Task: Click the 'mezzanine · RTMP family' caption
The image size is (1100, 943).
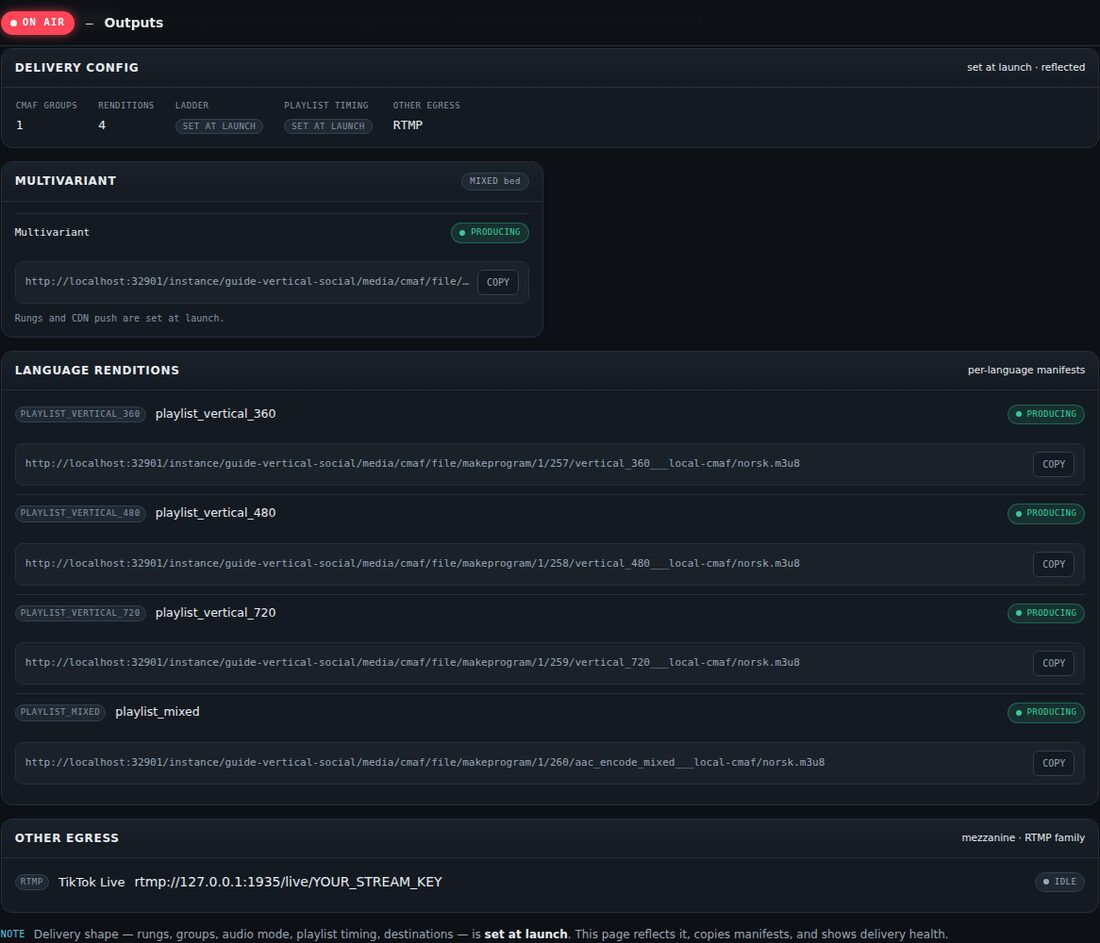Action: [x=1023, y=838]
